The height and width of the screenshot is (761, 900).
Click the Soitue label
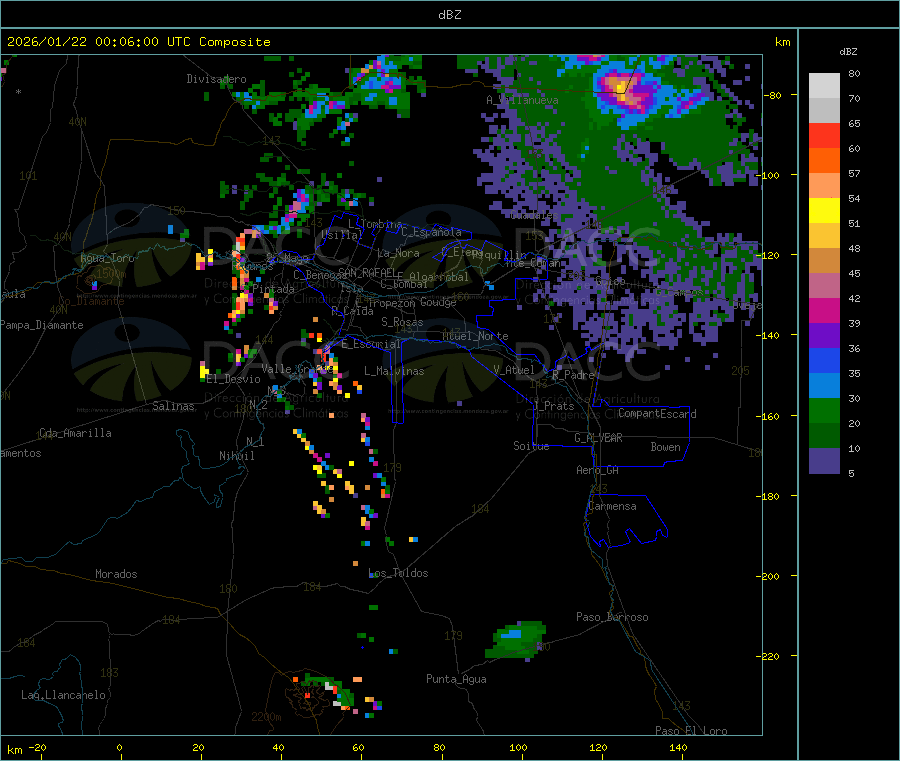(531, 446)
